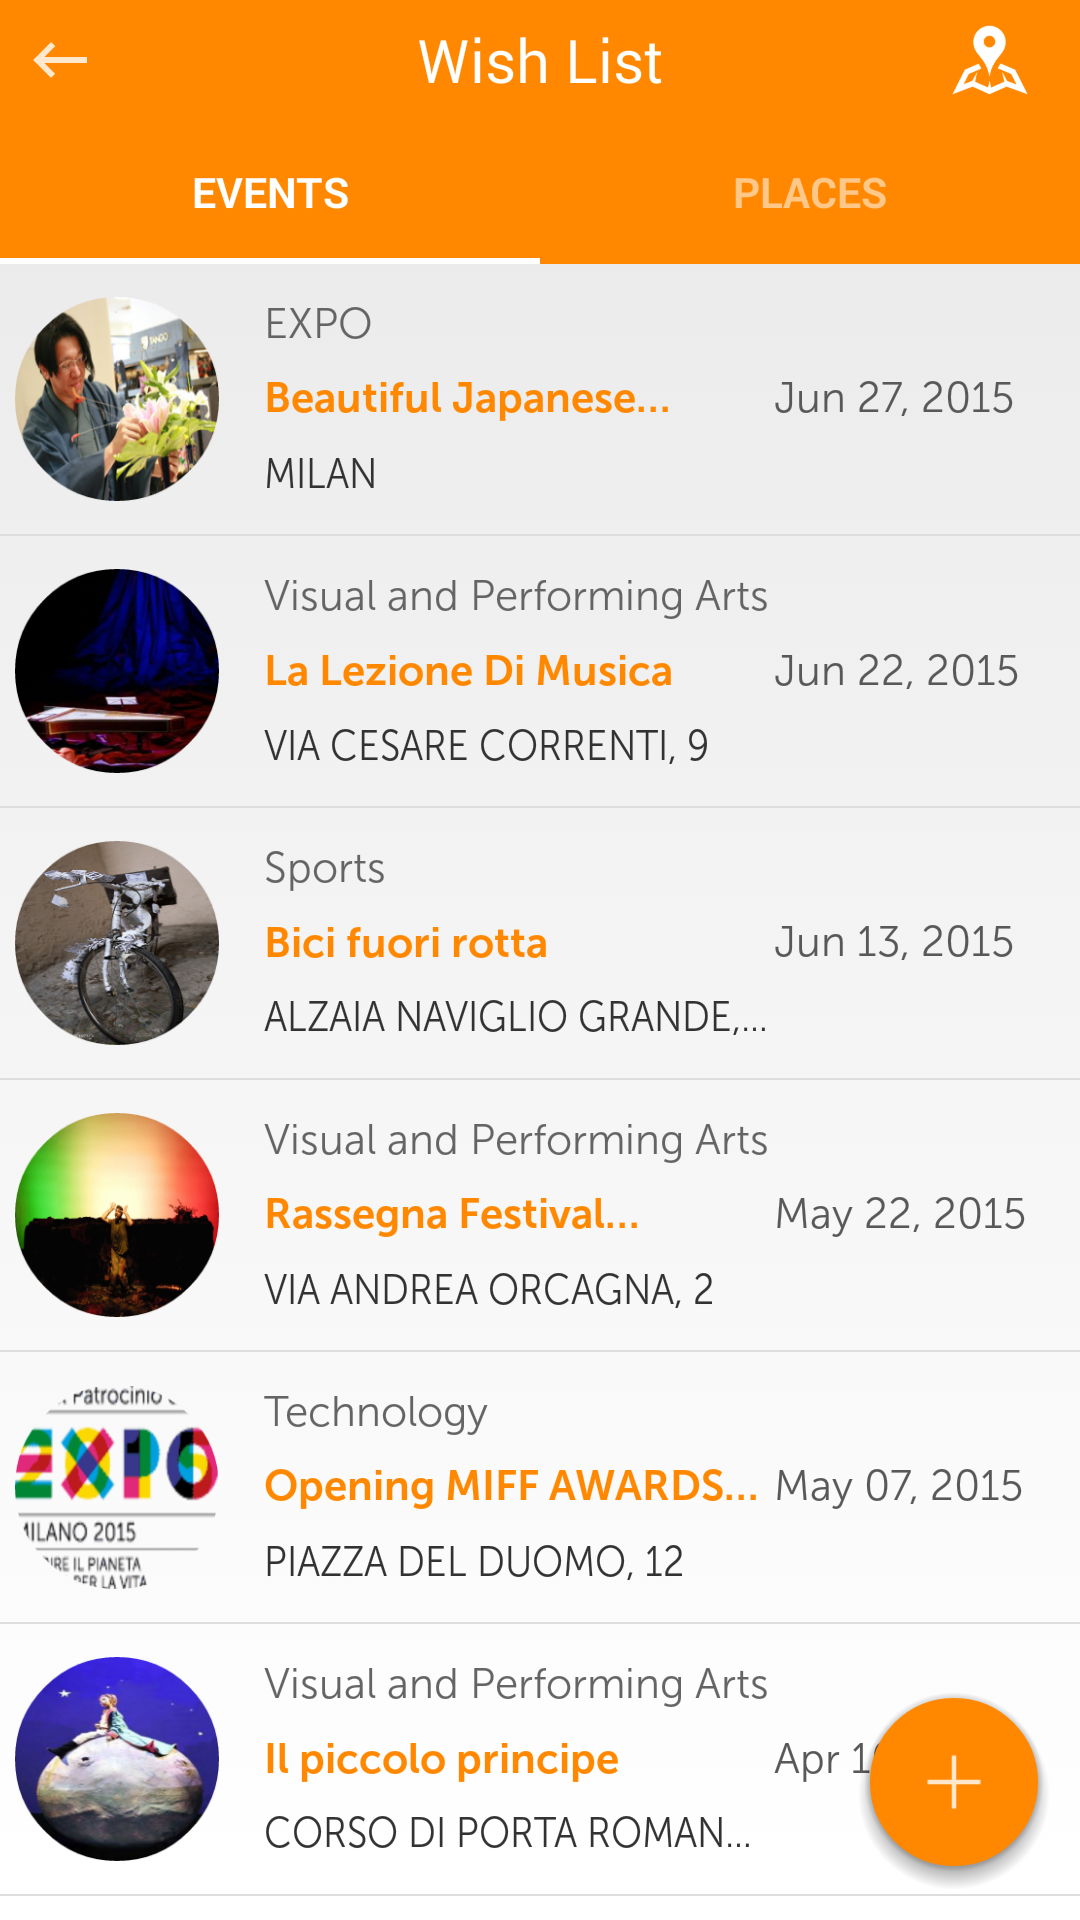Screen dimensions: 1080x1920
Task: Open the Beautiful Japanese event thumbnail
Action: tap(117, 399)
